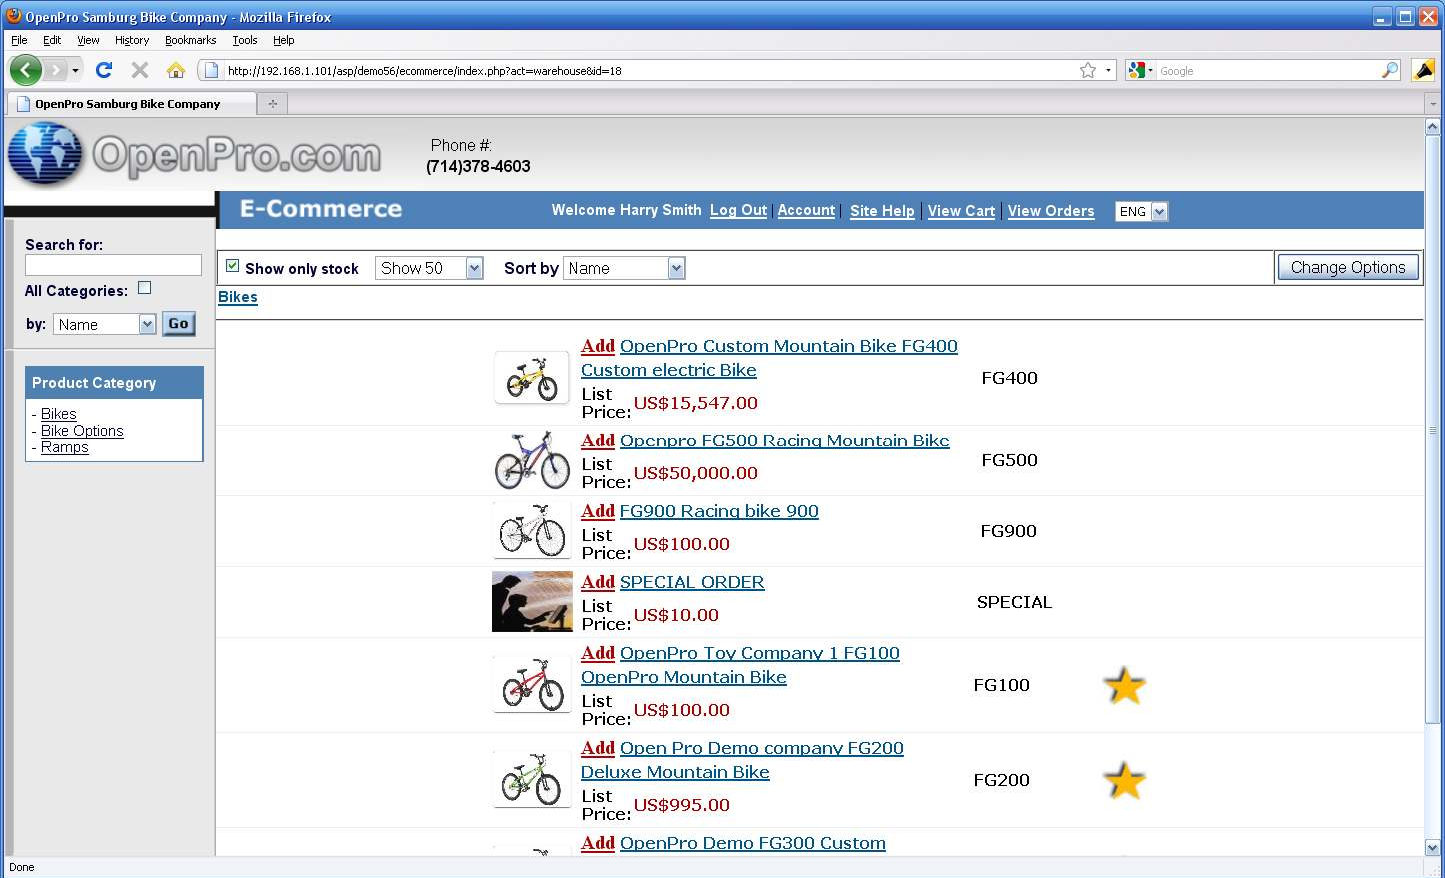Screen dimensions: 1445x878
Task: Tick the All Categories checkbox
Action: click(x=144, y=288)
